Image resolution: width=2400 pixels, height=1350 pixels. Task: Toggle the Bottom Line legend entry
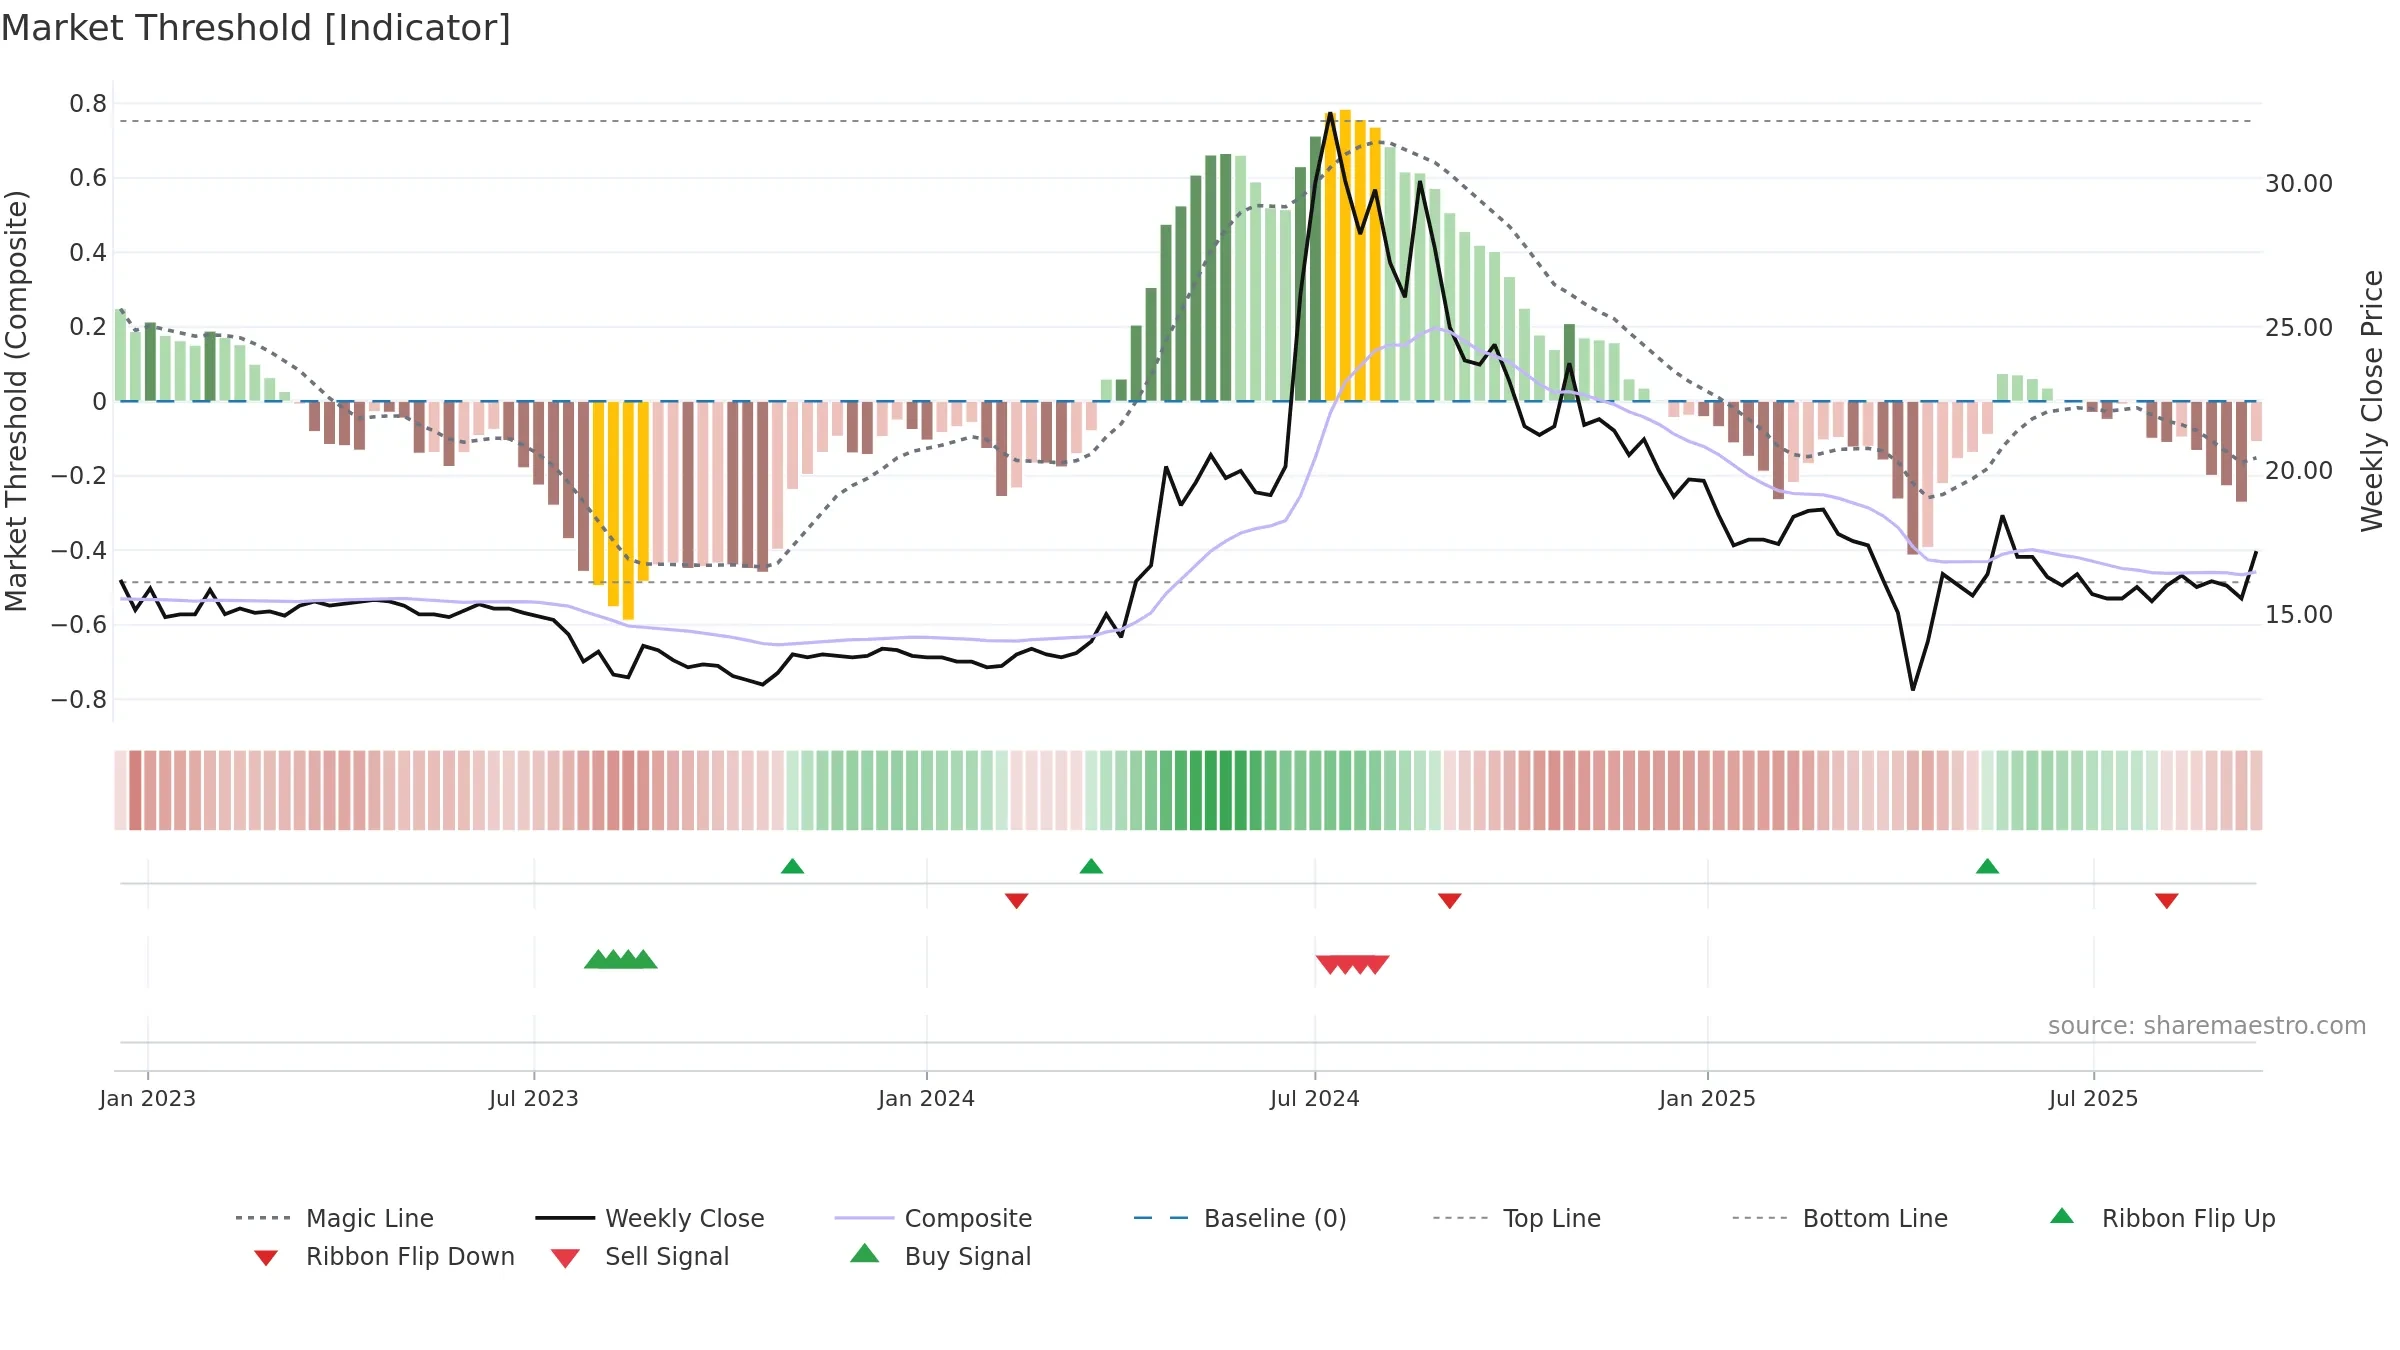tap(1840, 1218)
